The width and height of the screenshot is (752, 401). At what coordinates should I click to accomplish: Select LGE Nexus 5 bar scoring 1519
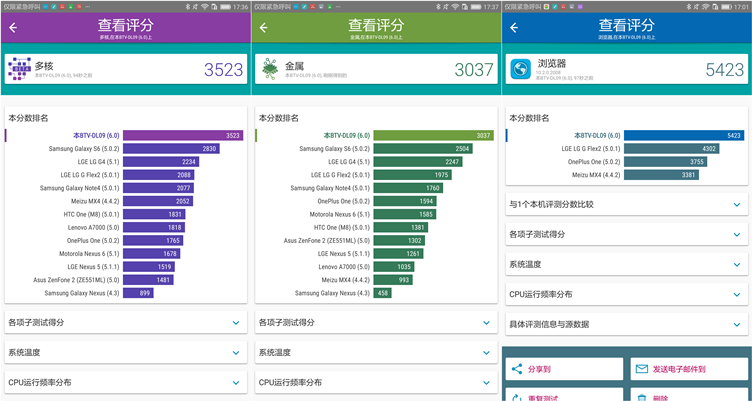pos(149,267)
